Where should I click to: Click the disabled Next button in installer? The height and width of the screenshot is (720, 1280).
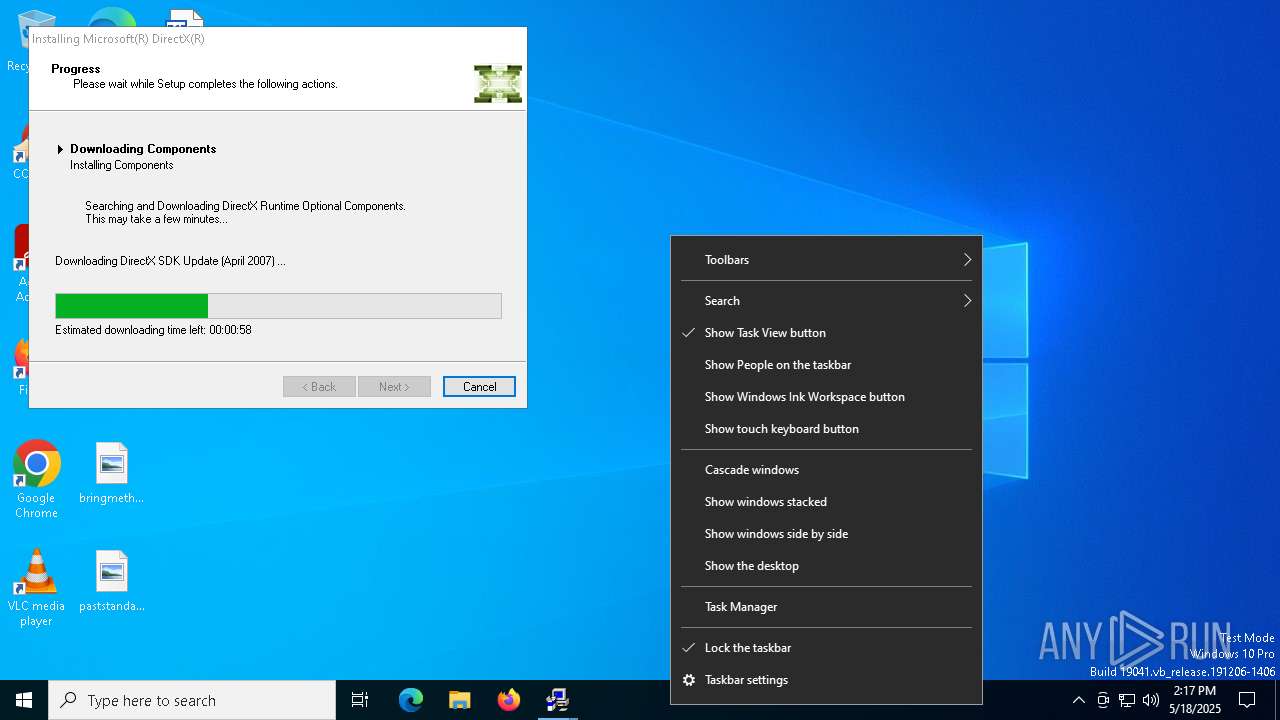394,387
